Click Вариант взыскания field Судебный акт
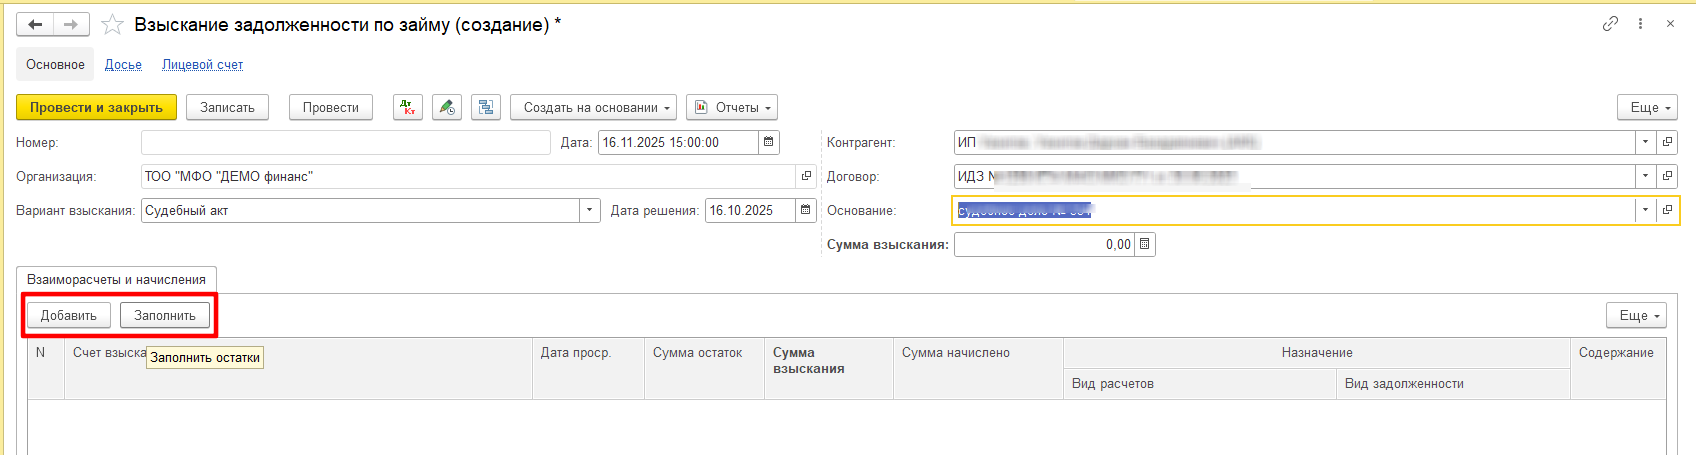 tap(361, 210)
